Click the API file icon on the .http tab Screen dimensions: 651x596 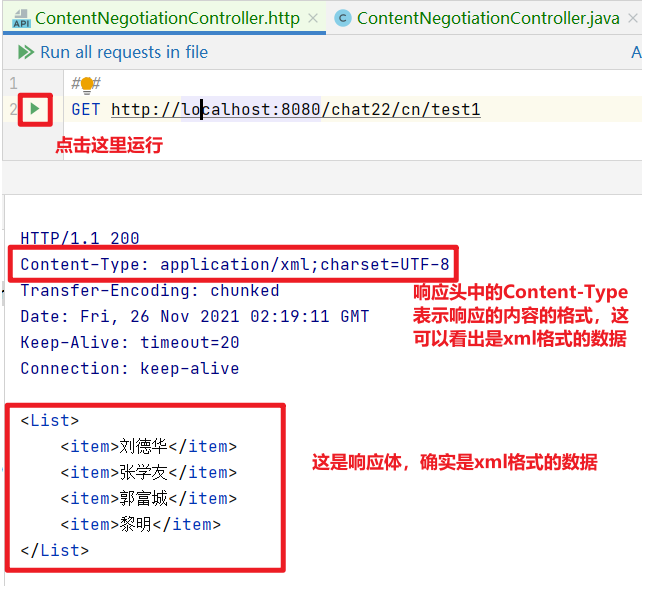click(x=19, y=18)
